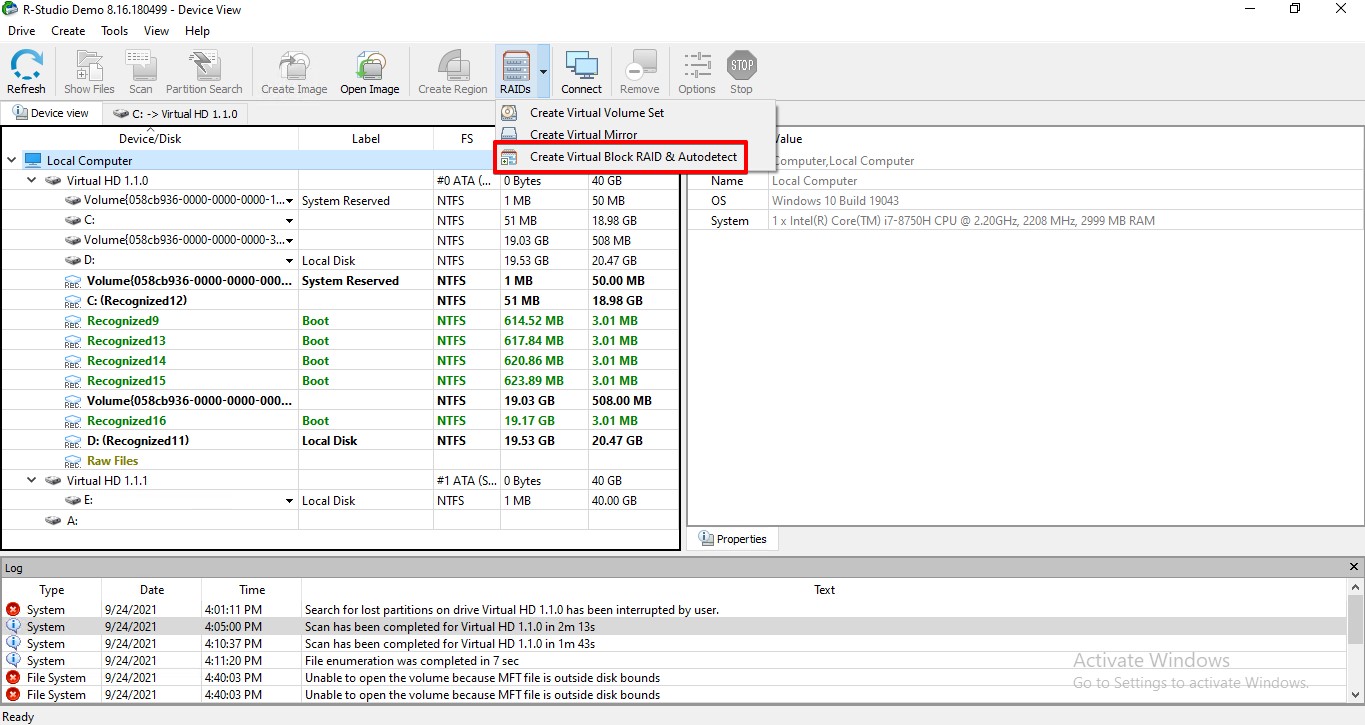1365x725 pixels.
Task: Start a Scan from the toolbar
Action: pyautogui.click(x=140, y=70)
